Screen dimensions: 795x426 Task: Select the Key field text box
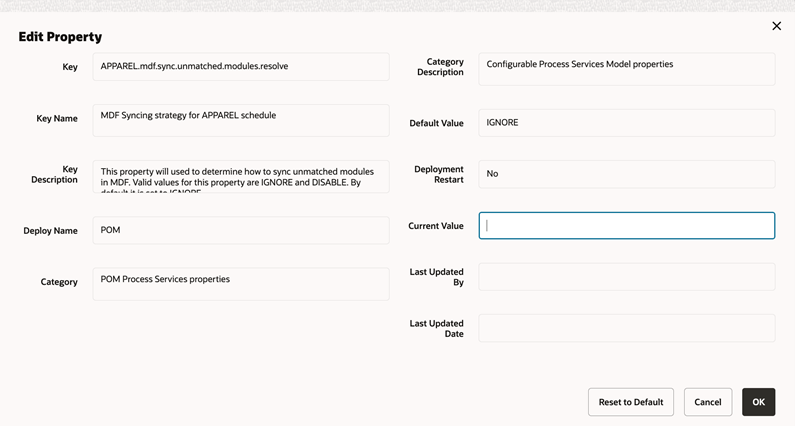point(241,67)
